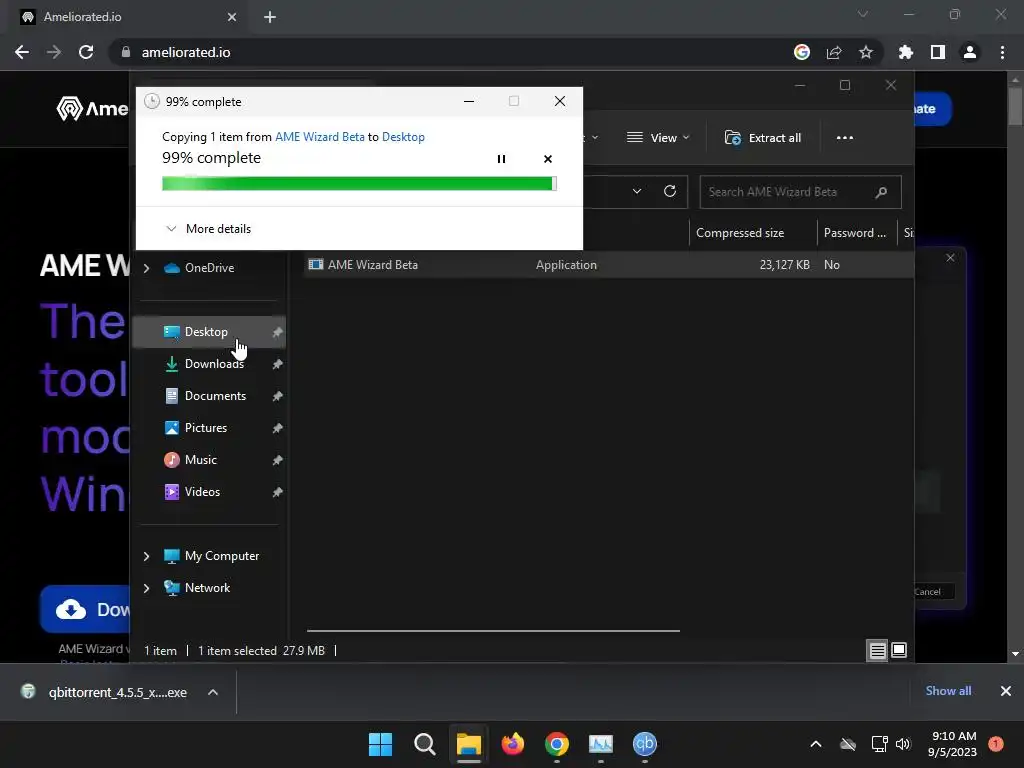Click the pin icon beside Videos
This screenshot has height=768, width=1024.
point(277,492)
